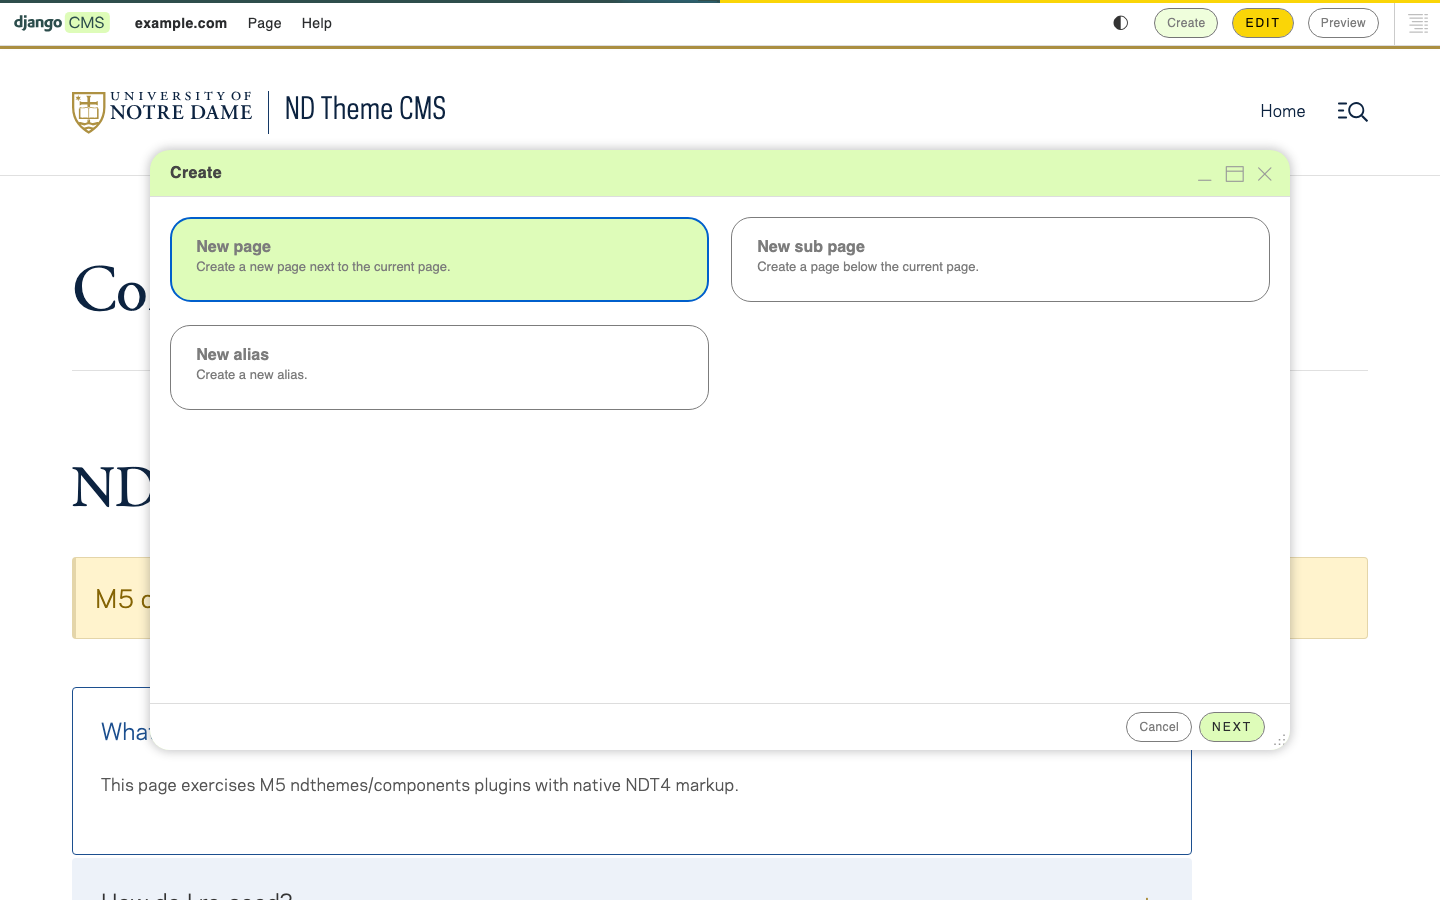Screen dimensions: 1440x900
Task: Toggle the dark/light color scheme icon
Action: (1121, 23)
